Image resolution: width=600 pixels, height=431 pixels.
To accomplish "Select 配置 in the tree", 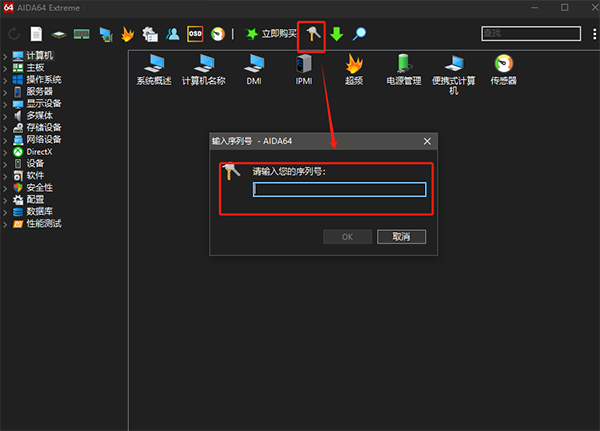I will click(x=35, y=199).
